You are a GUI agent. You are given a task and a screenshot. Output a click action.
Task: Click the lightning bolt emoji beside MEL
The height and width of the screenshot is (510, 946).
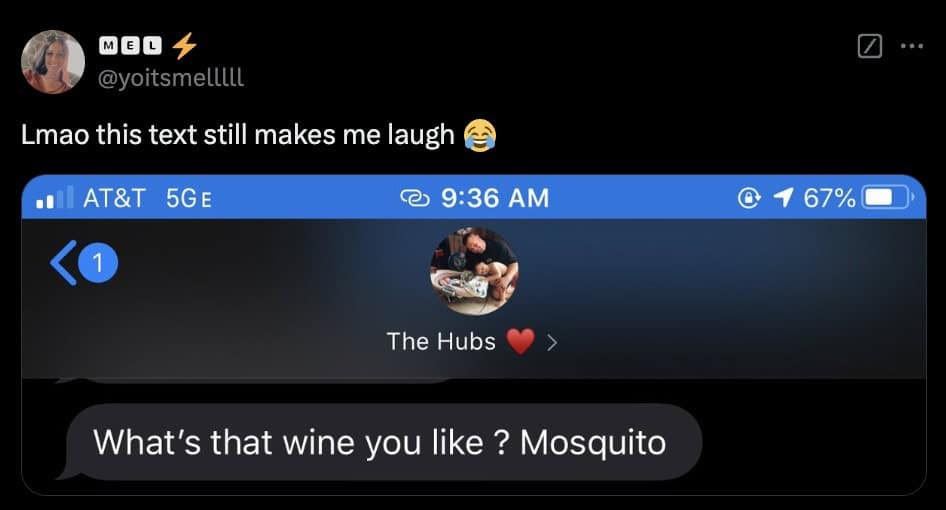point(184,45)
